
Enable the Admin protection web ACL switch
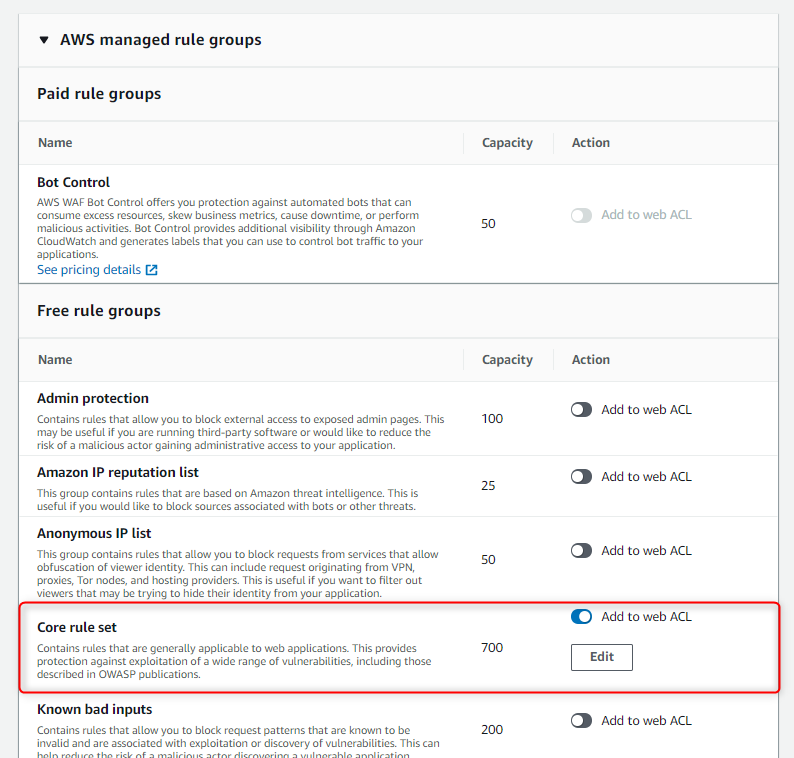[x=581, y=410]
